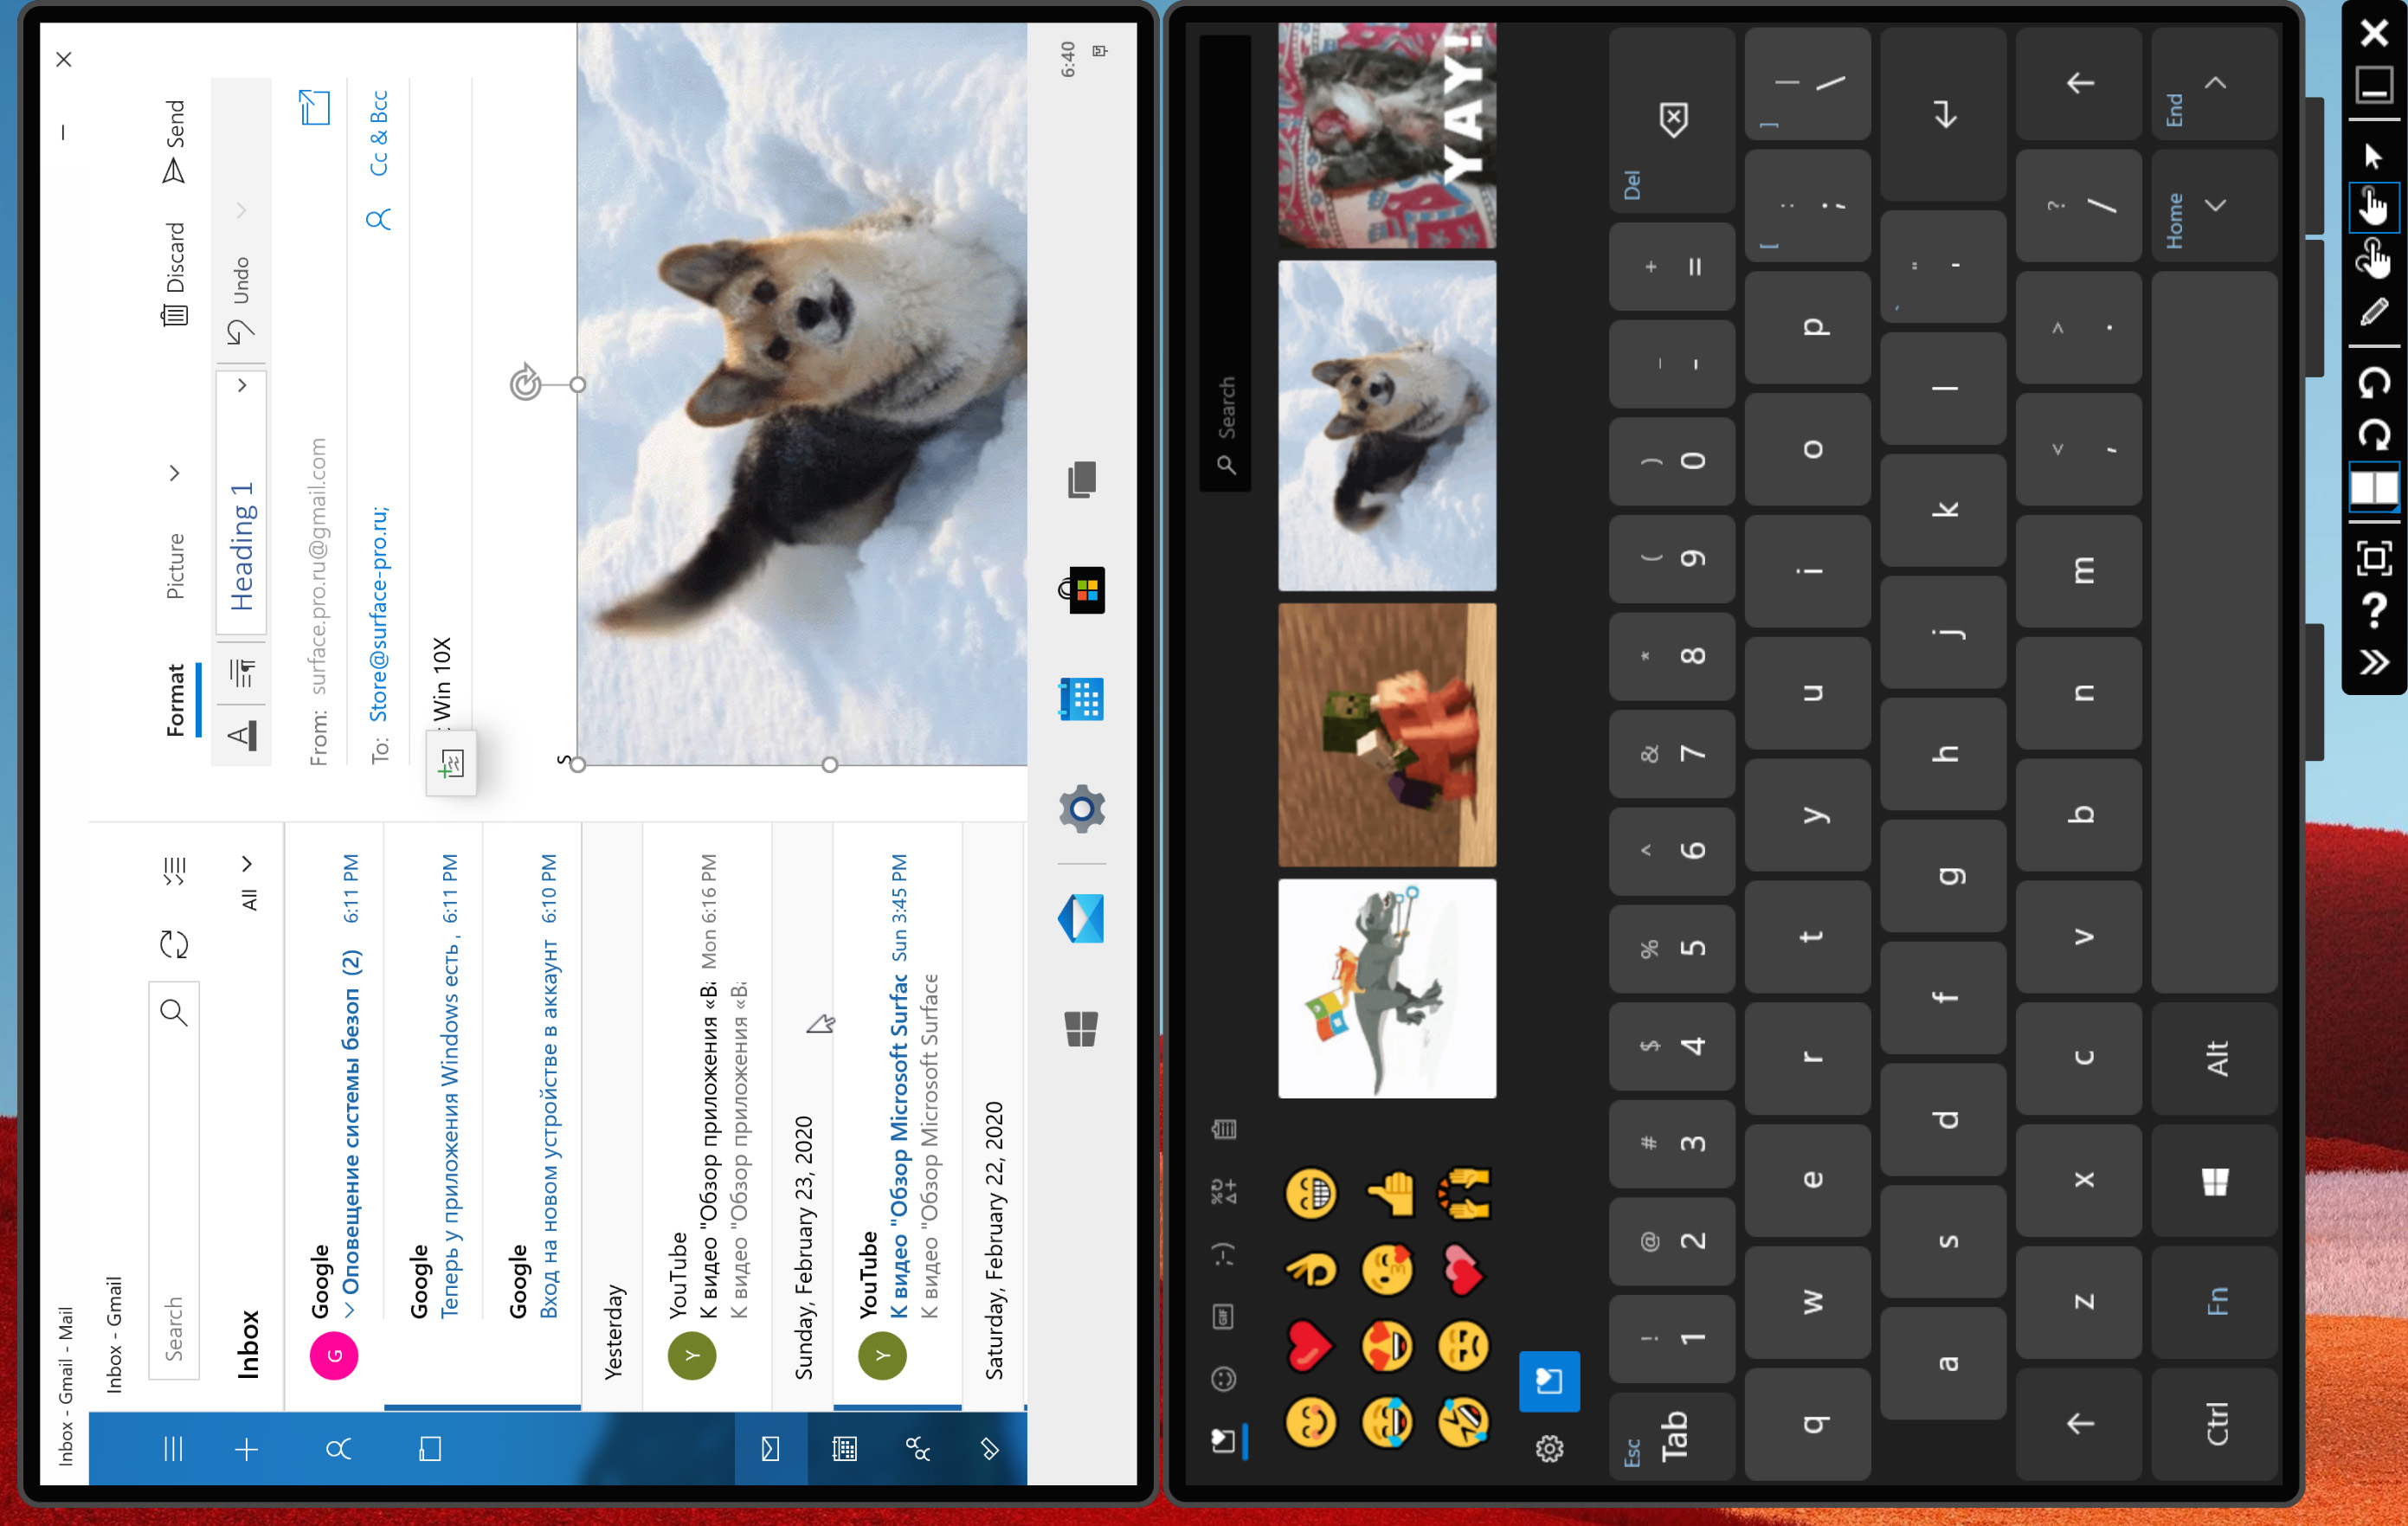
Task: Toggle the blue emoji panel keyboard button
Action: (x=1549, y=1381)
